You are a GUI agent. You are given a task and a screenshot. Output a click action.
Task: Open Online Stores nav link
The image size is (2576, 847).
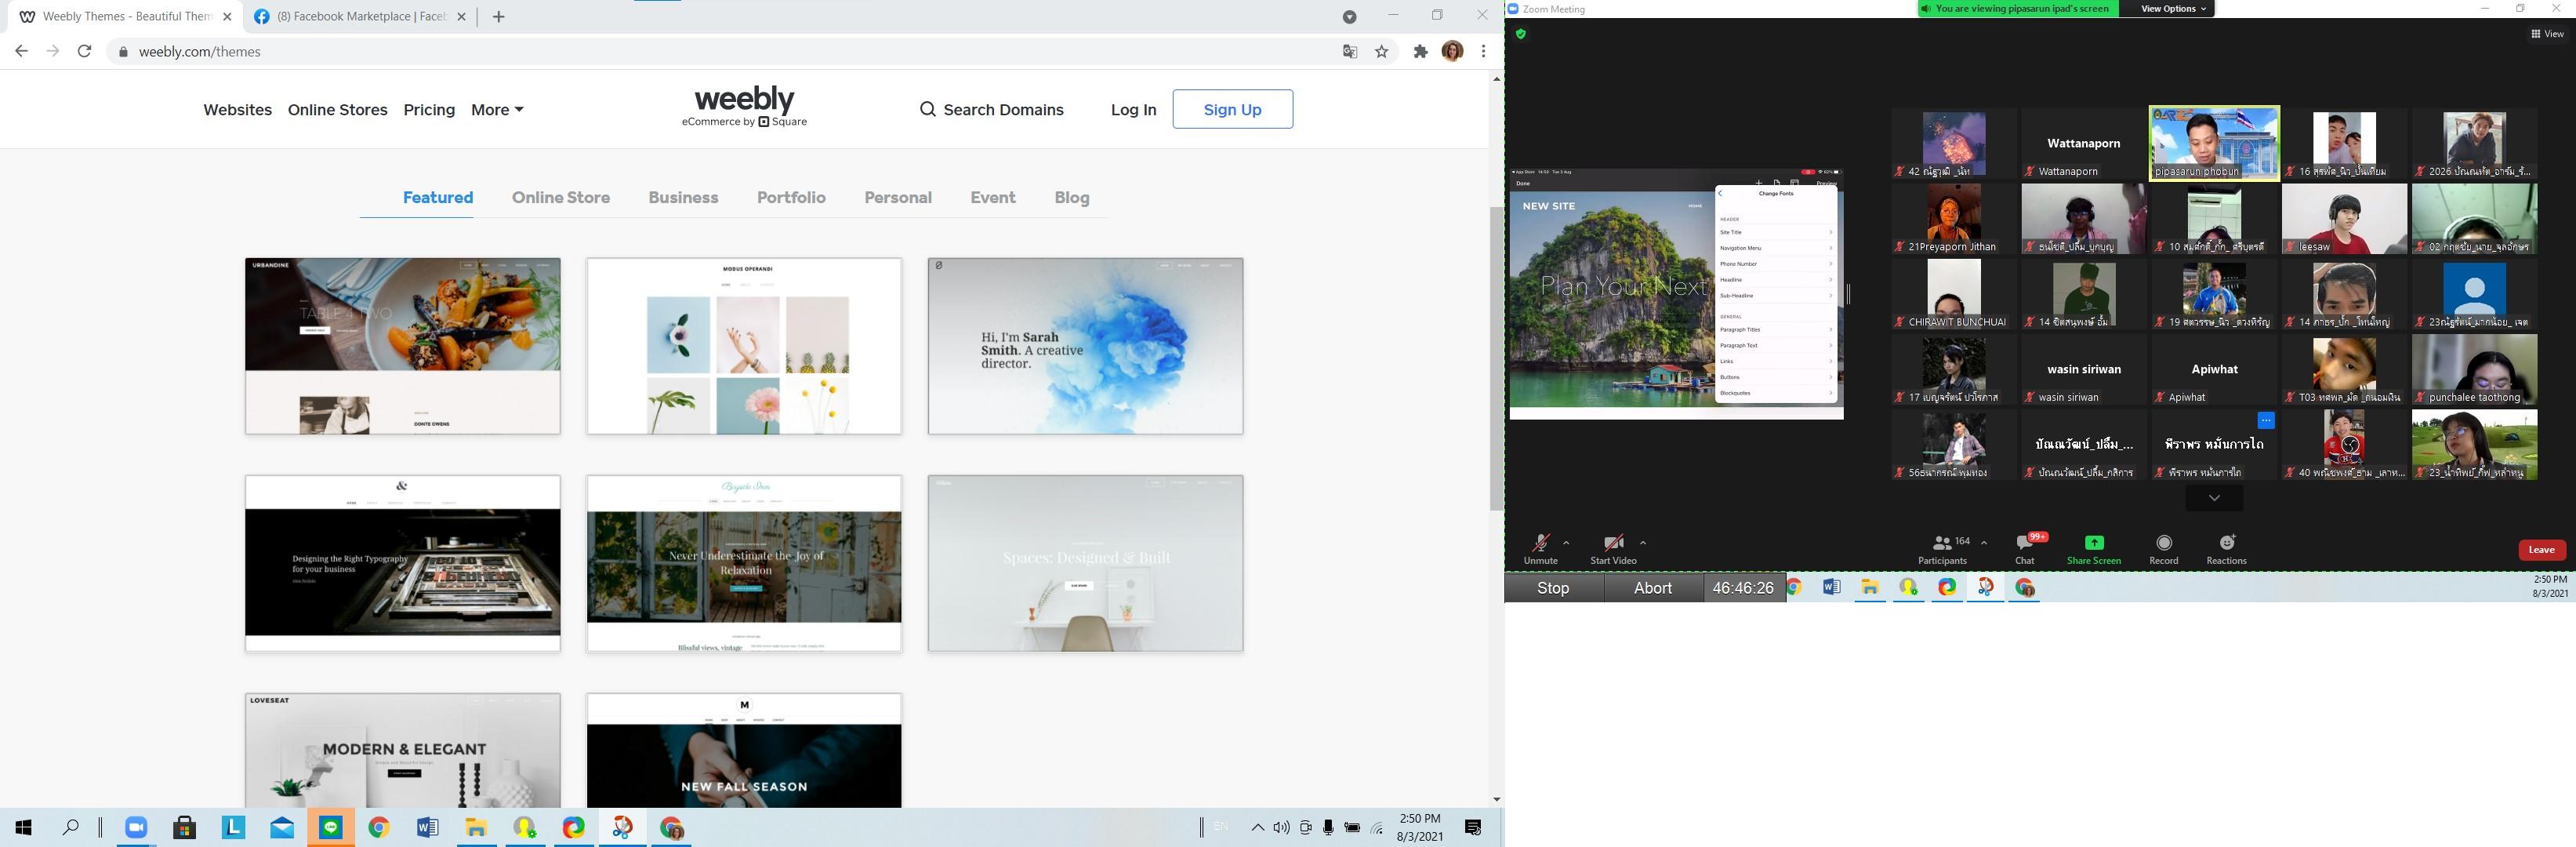click(337, 110)
